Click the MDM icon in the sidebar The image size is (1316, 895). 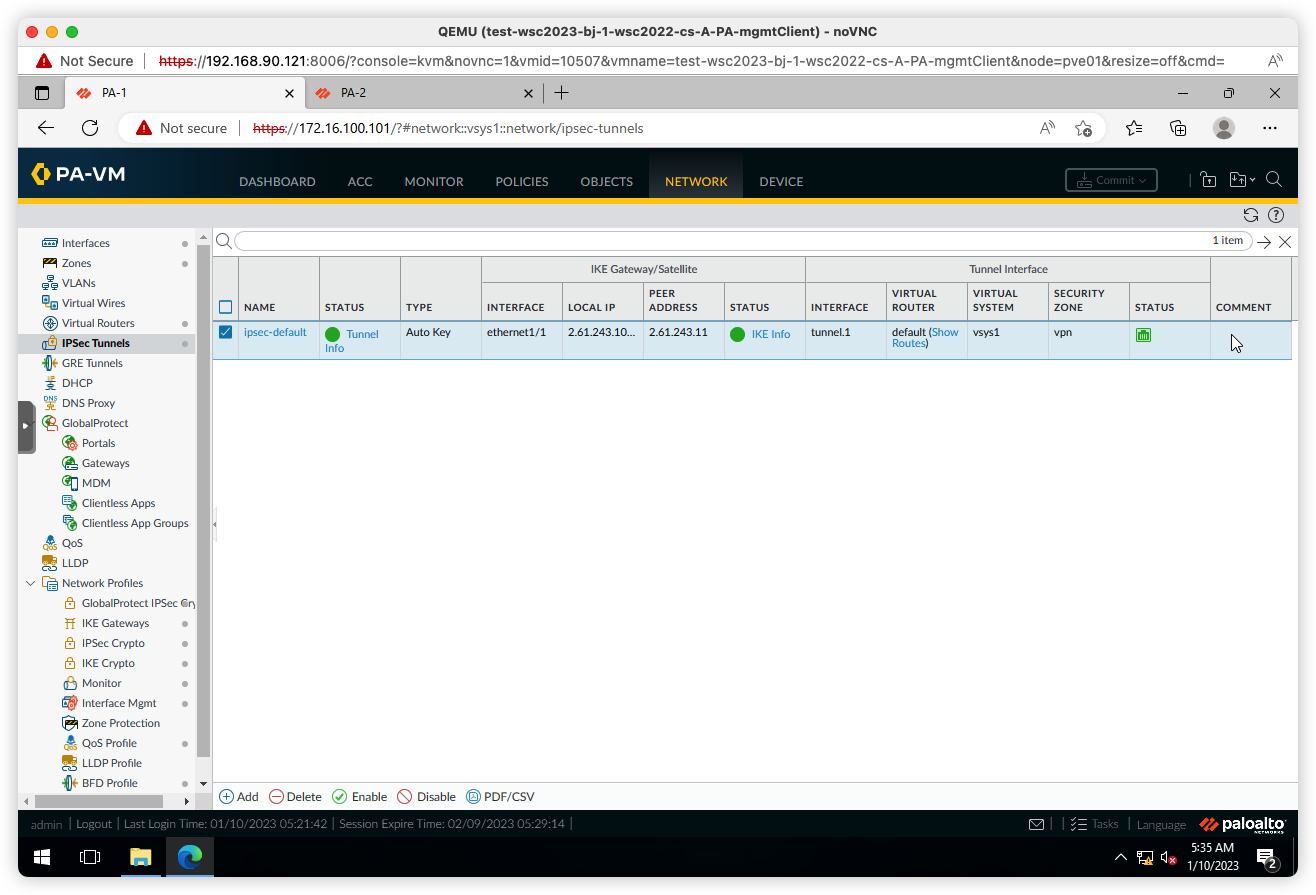click(70, 483)
